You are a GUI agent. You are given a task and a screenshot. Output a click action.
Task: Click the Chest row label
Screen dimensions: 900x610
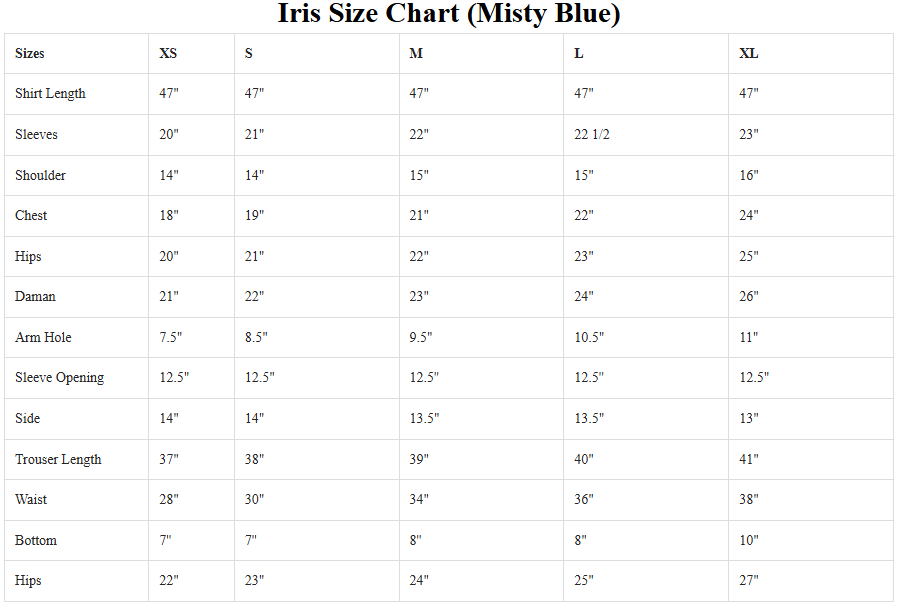click(x=31, y=216)
